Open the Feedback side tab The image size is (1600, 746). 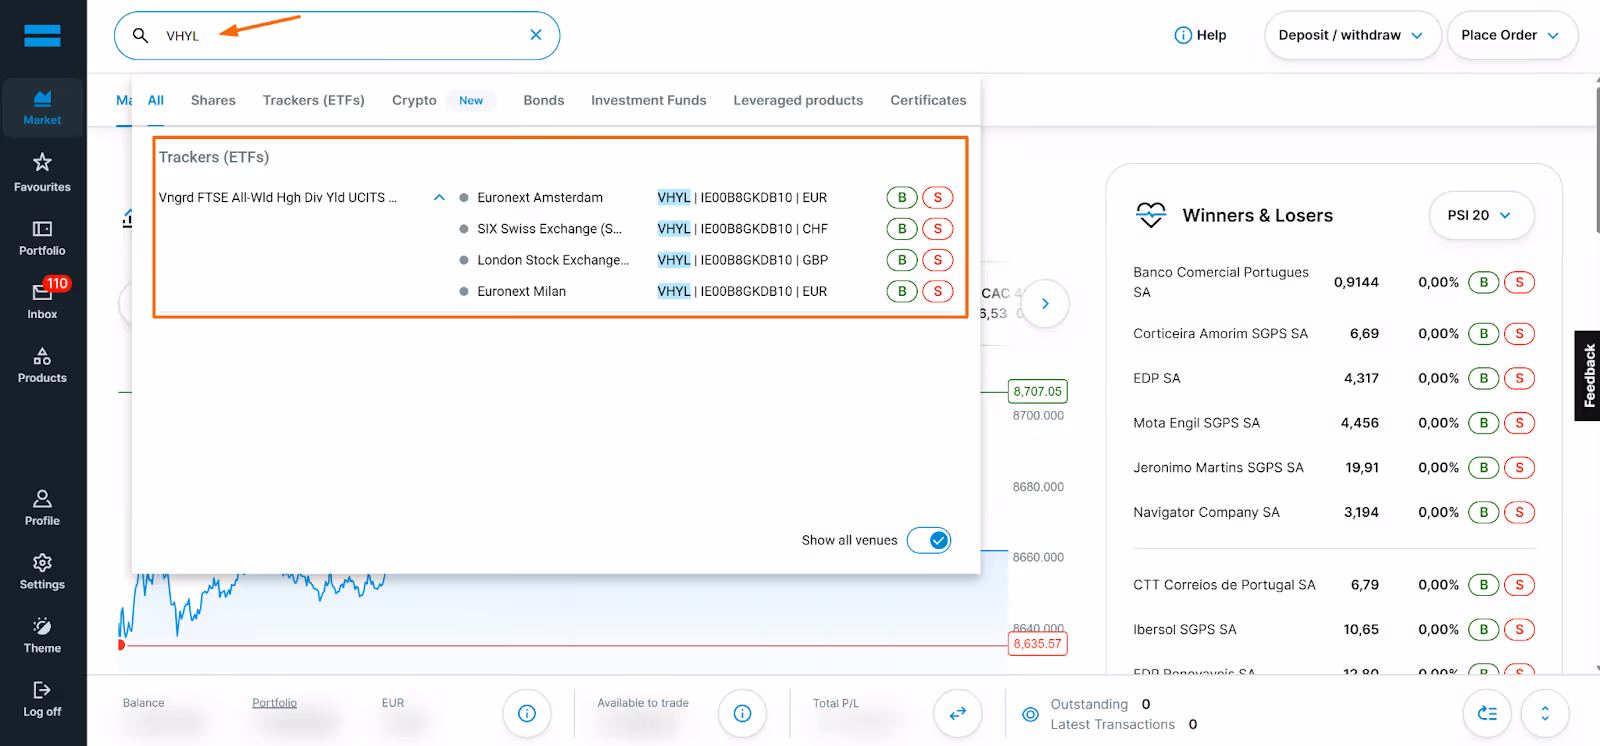1588,376
